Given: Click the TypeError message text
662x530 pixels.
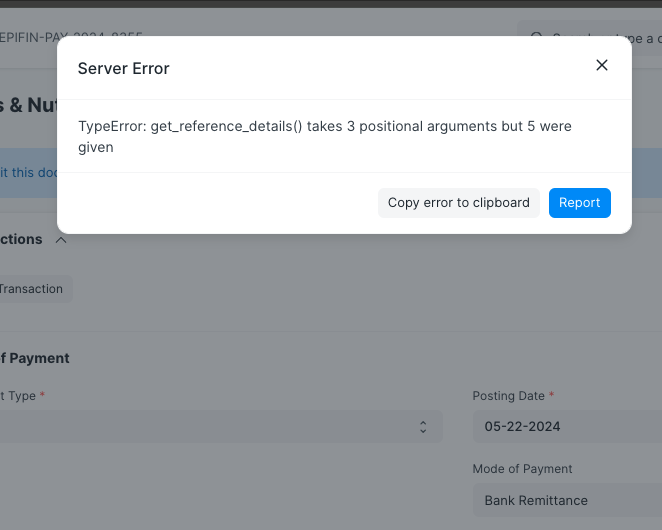Looking at the screenshot, I should click(325, 136).
